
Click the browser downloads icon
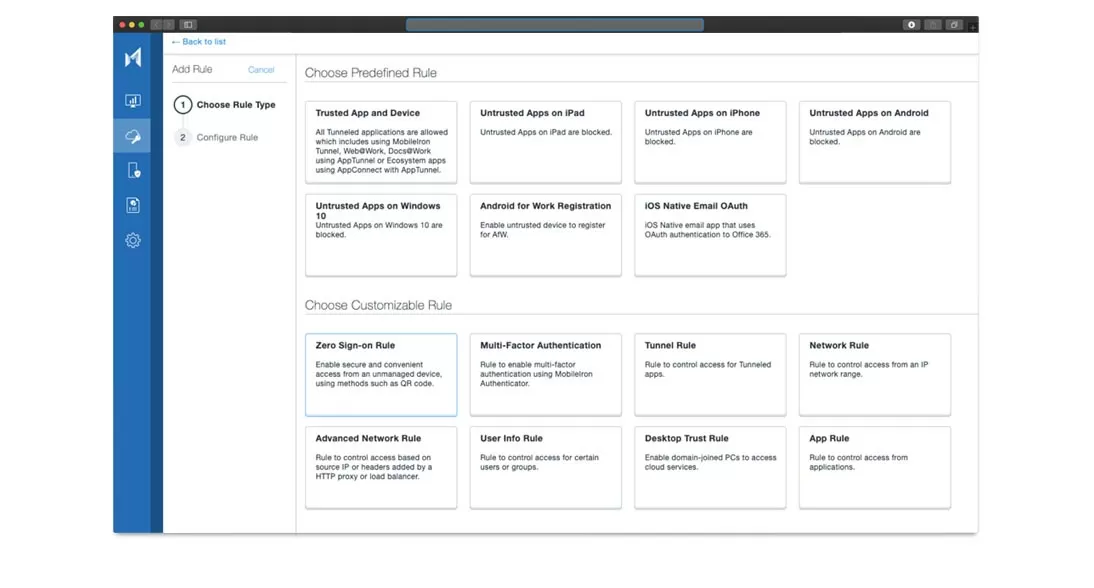coord(911,25)
